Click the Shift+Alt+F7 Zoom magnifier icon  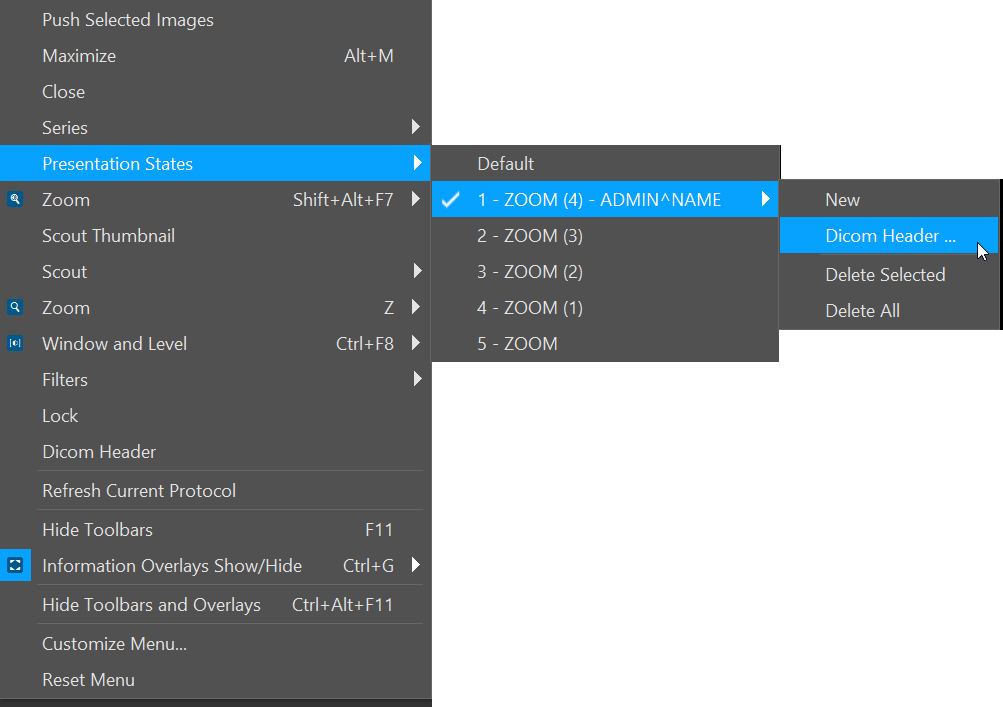tap(15, 199)
